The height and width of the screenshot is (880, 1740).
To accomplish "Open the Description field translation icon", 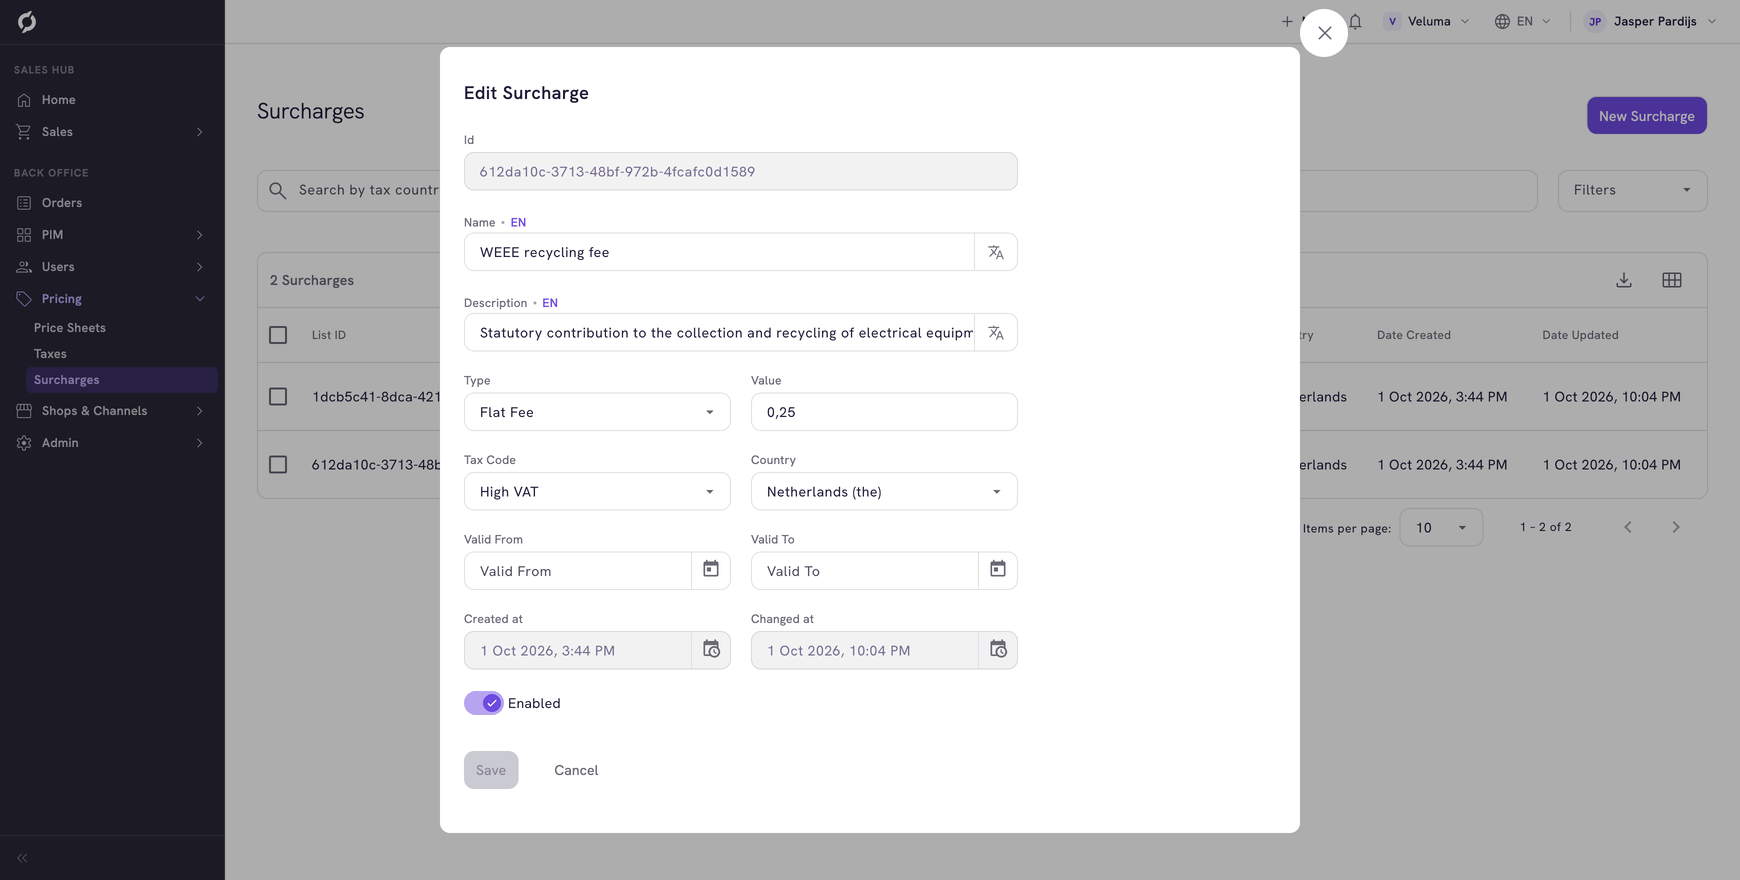I will pyautogui.click(x=996, y=333).
